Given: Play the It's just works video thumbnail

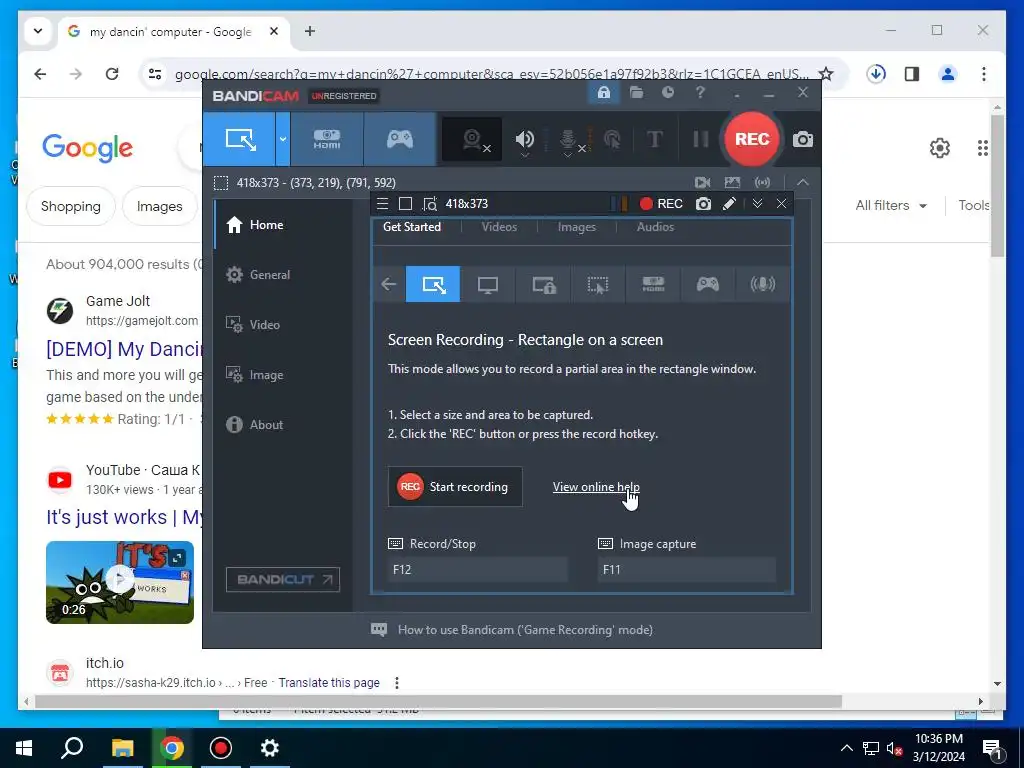Looking at the screenshot, I should (120, 582).
